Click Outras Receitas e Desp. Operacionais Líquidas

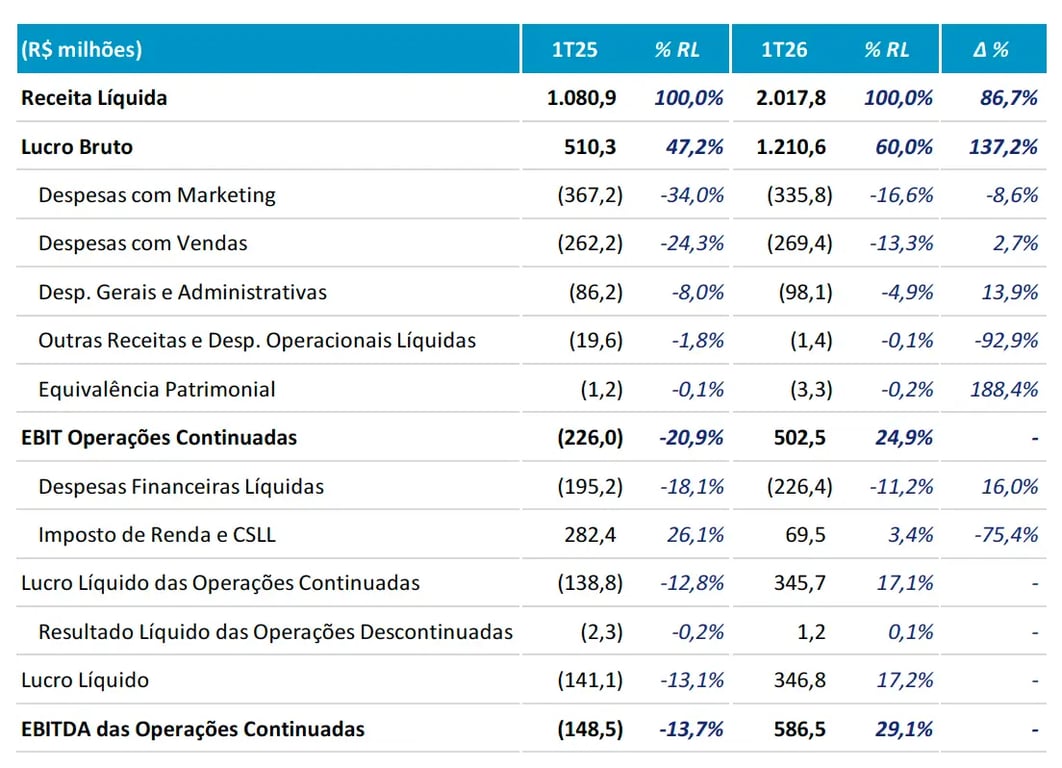(257, 340)
